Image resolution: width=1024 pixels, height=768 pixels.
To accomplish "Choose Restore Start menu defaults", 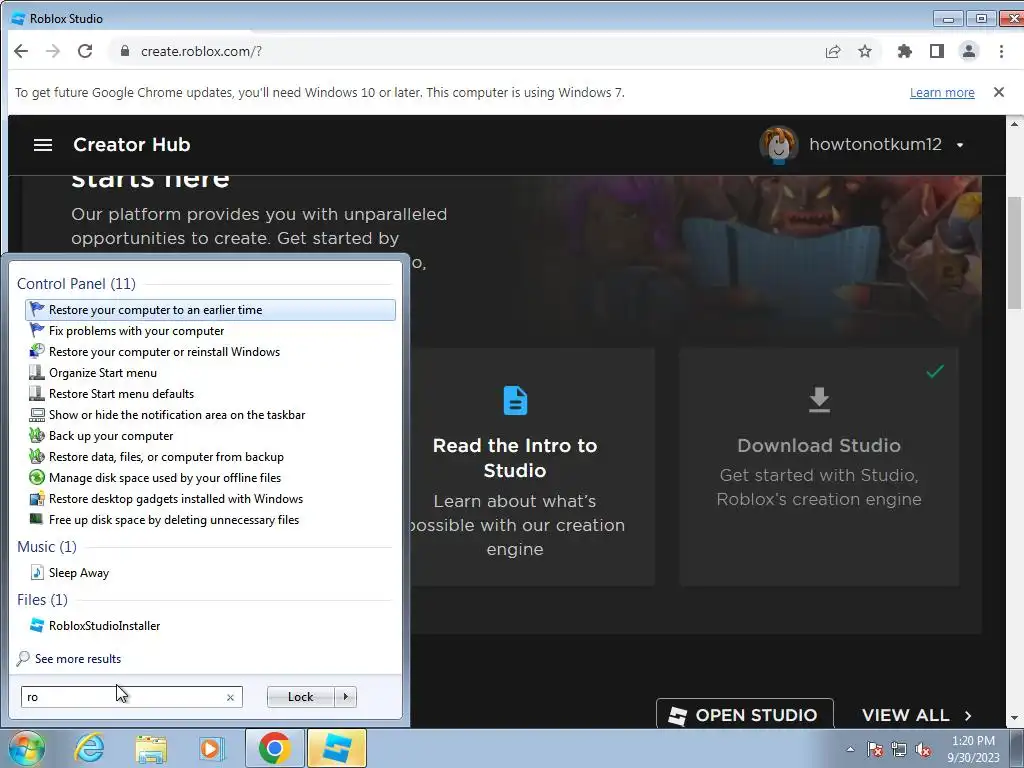I will [210, 393].
